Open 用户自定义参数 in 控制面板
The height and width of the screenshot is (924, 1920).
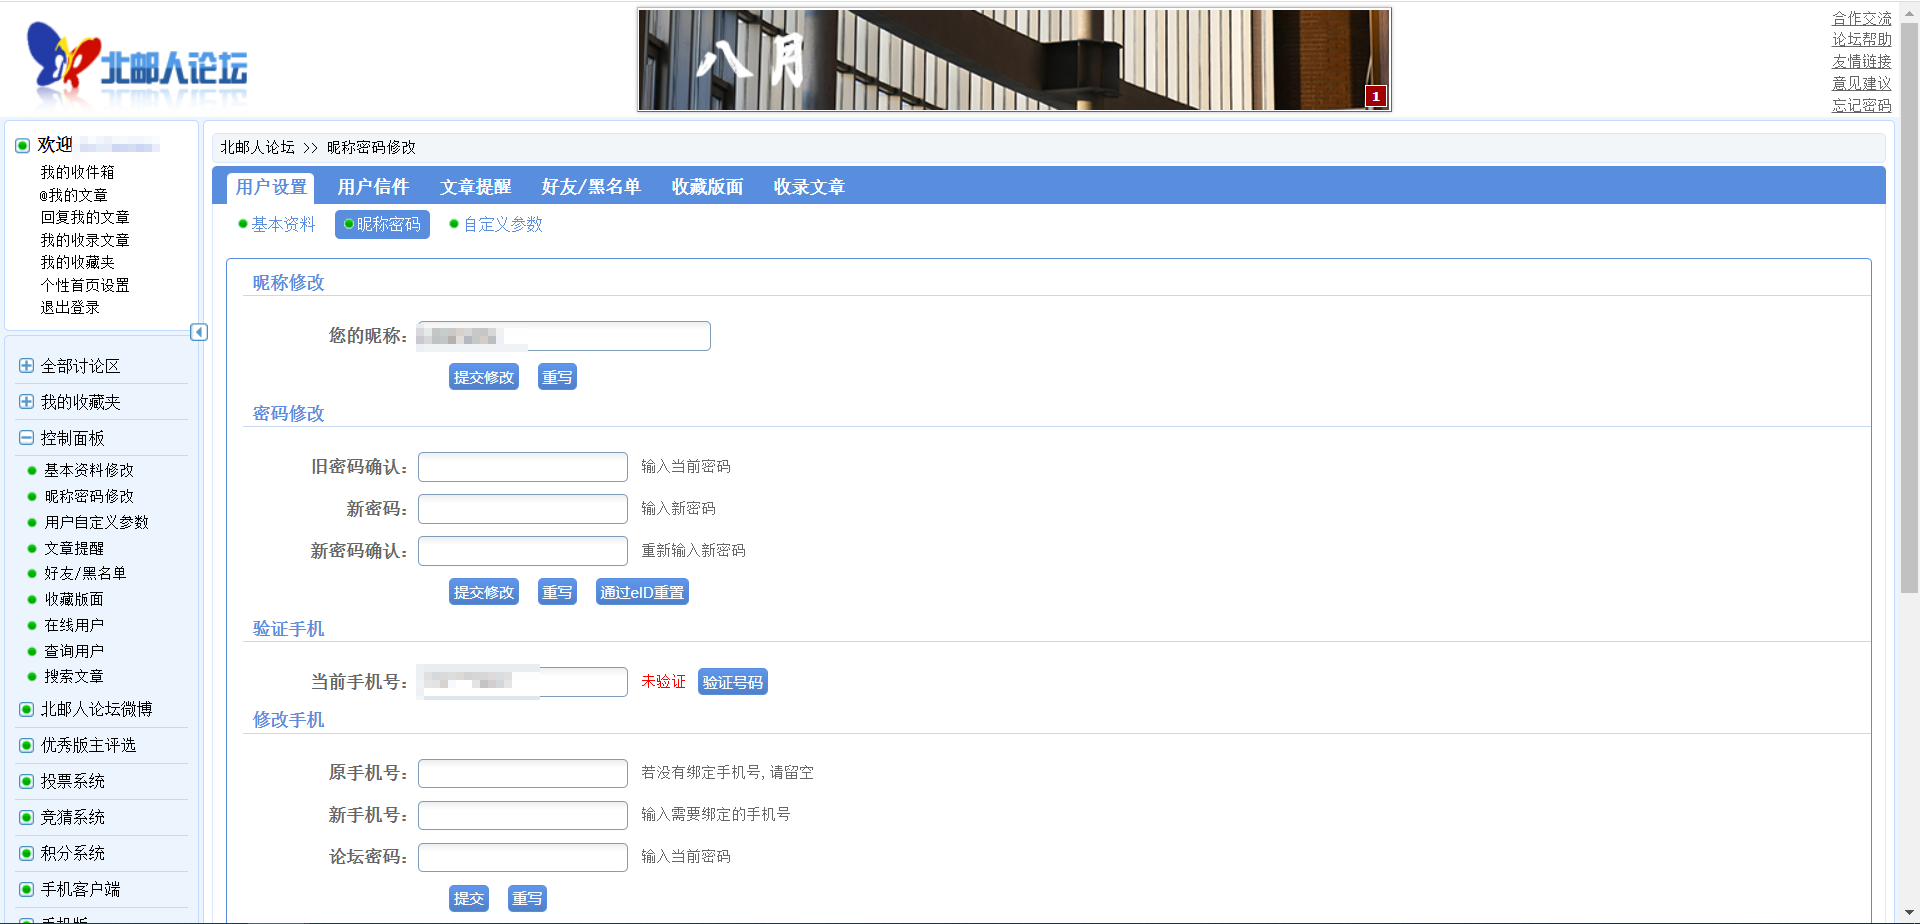coord(96,522)
